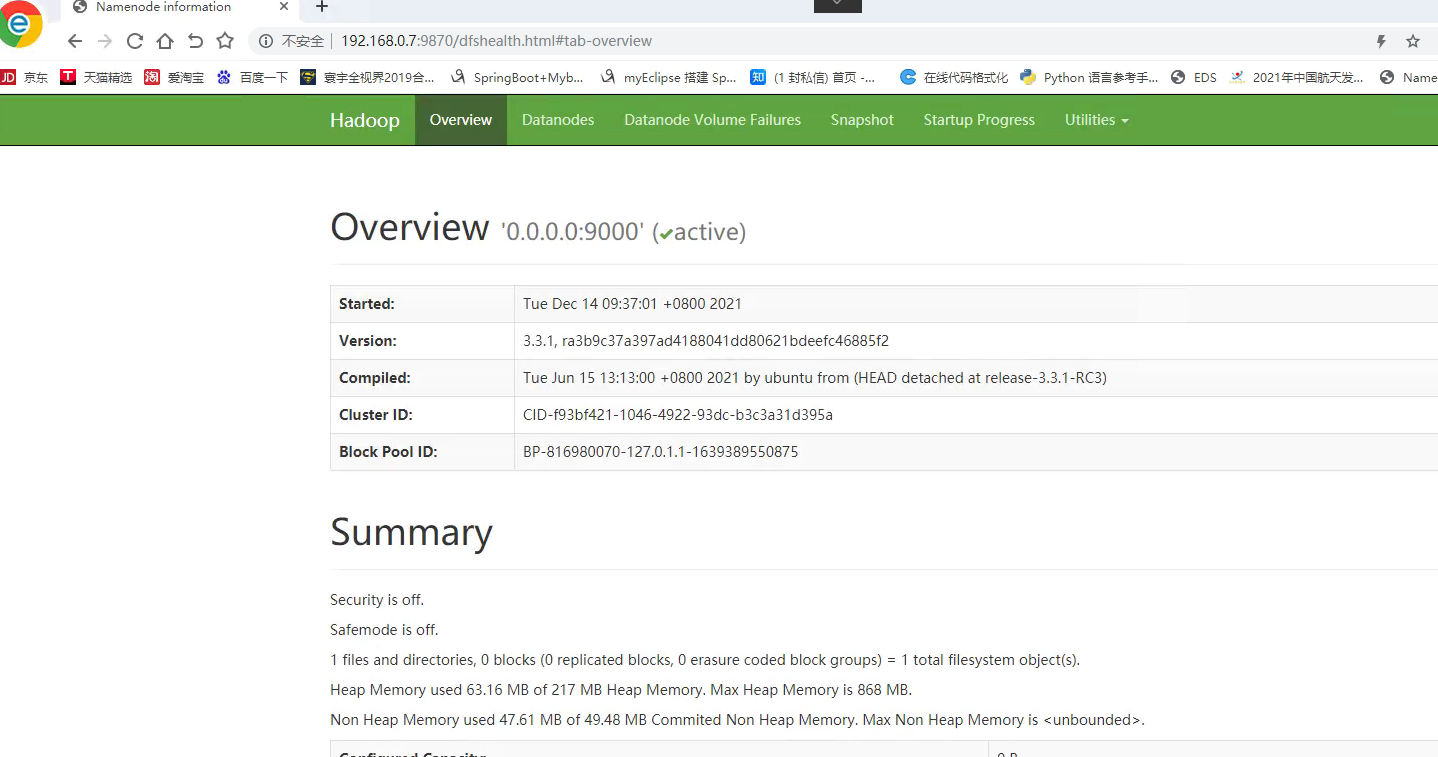Select Block Pool ID 'BP-816980070-...'

click(661, 452)
